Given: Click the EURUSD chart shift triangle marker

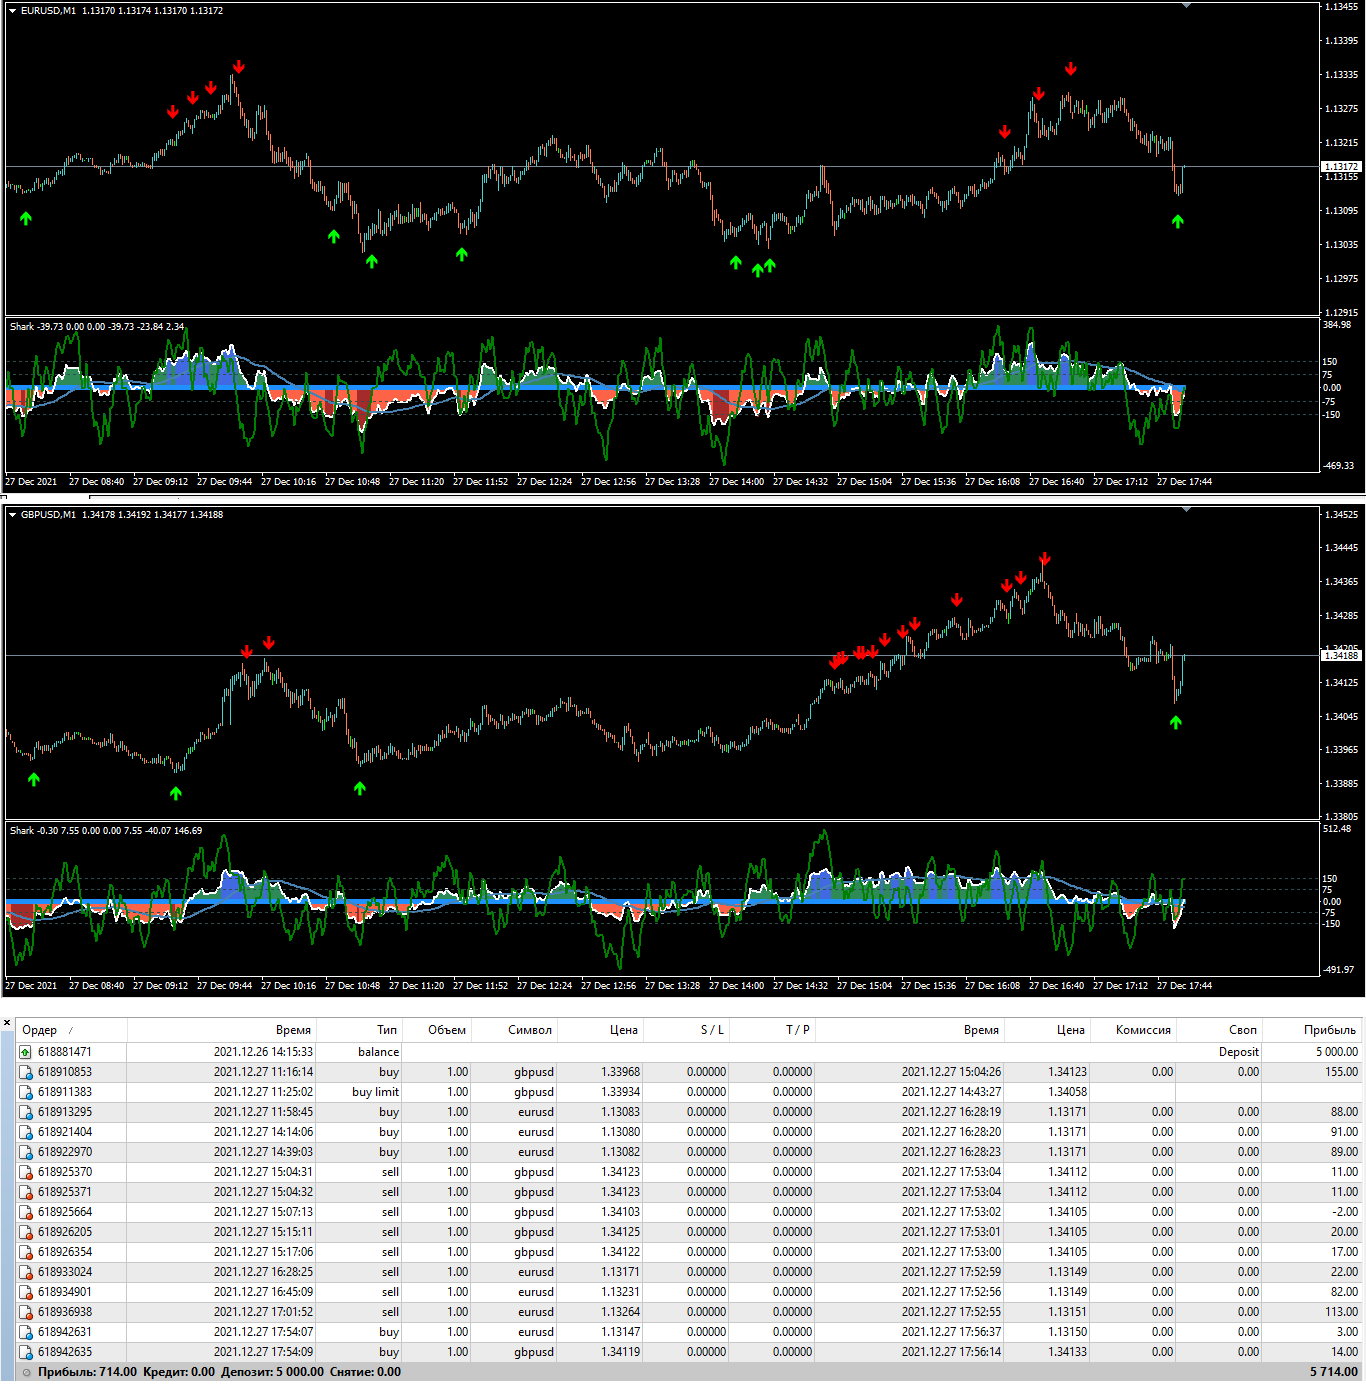Looking at the screenshot, I should [x=1186, y=6].
